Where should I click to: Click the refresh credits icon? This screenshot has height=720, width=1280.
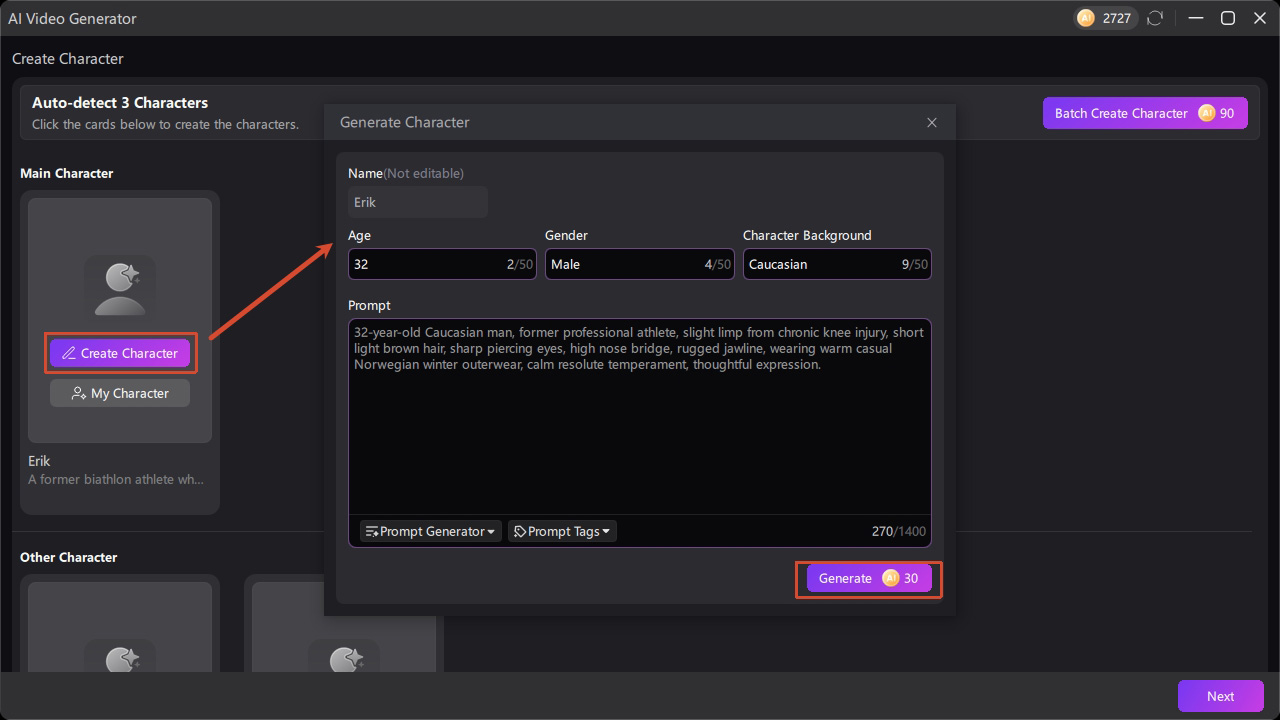coord(1155,18)
